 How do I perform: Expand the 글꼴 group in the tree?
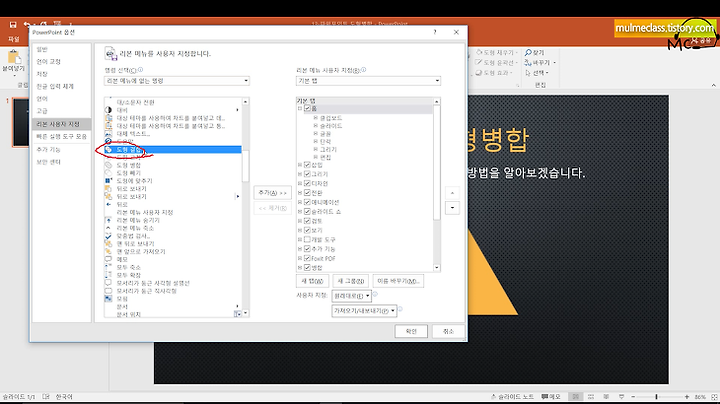315,134
